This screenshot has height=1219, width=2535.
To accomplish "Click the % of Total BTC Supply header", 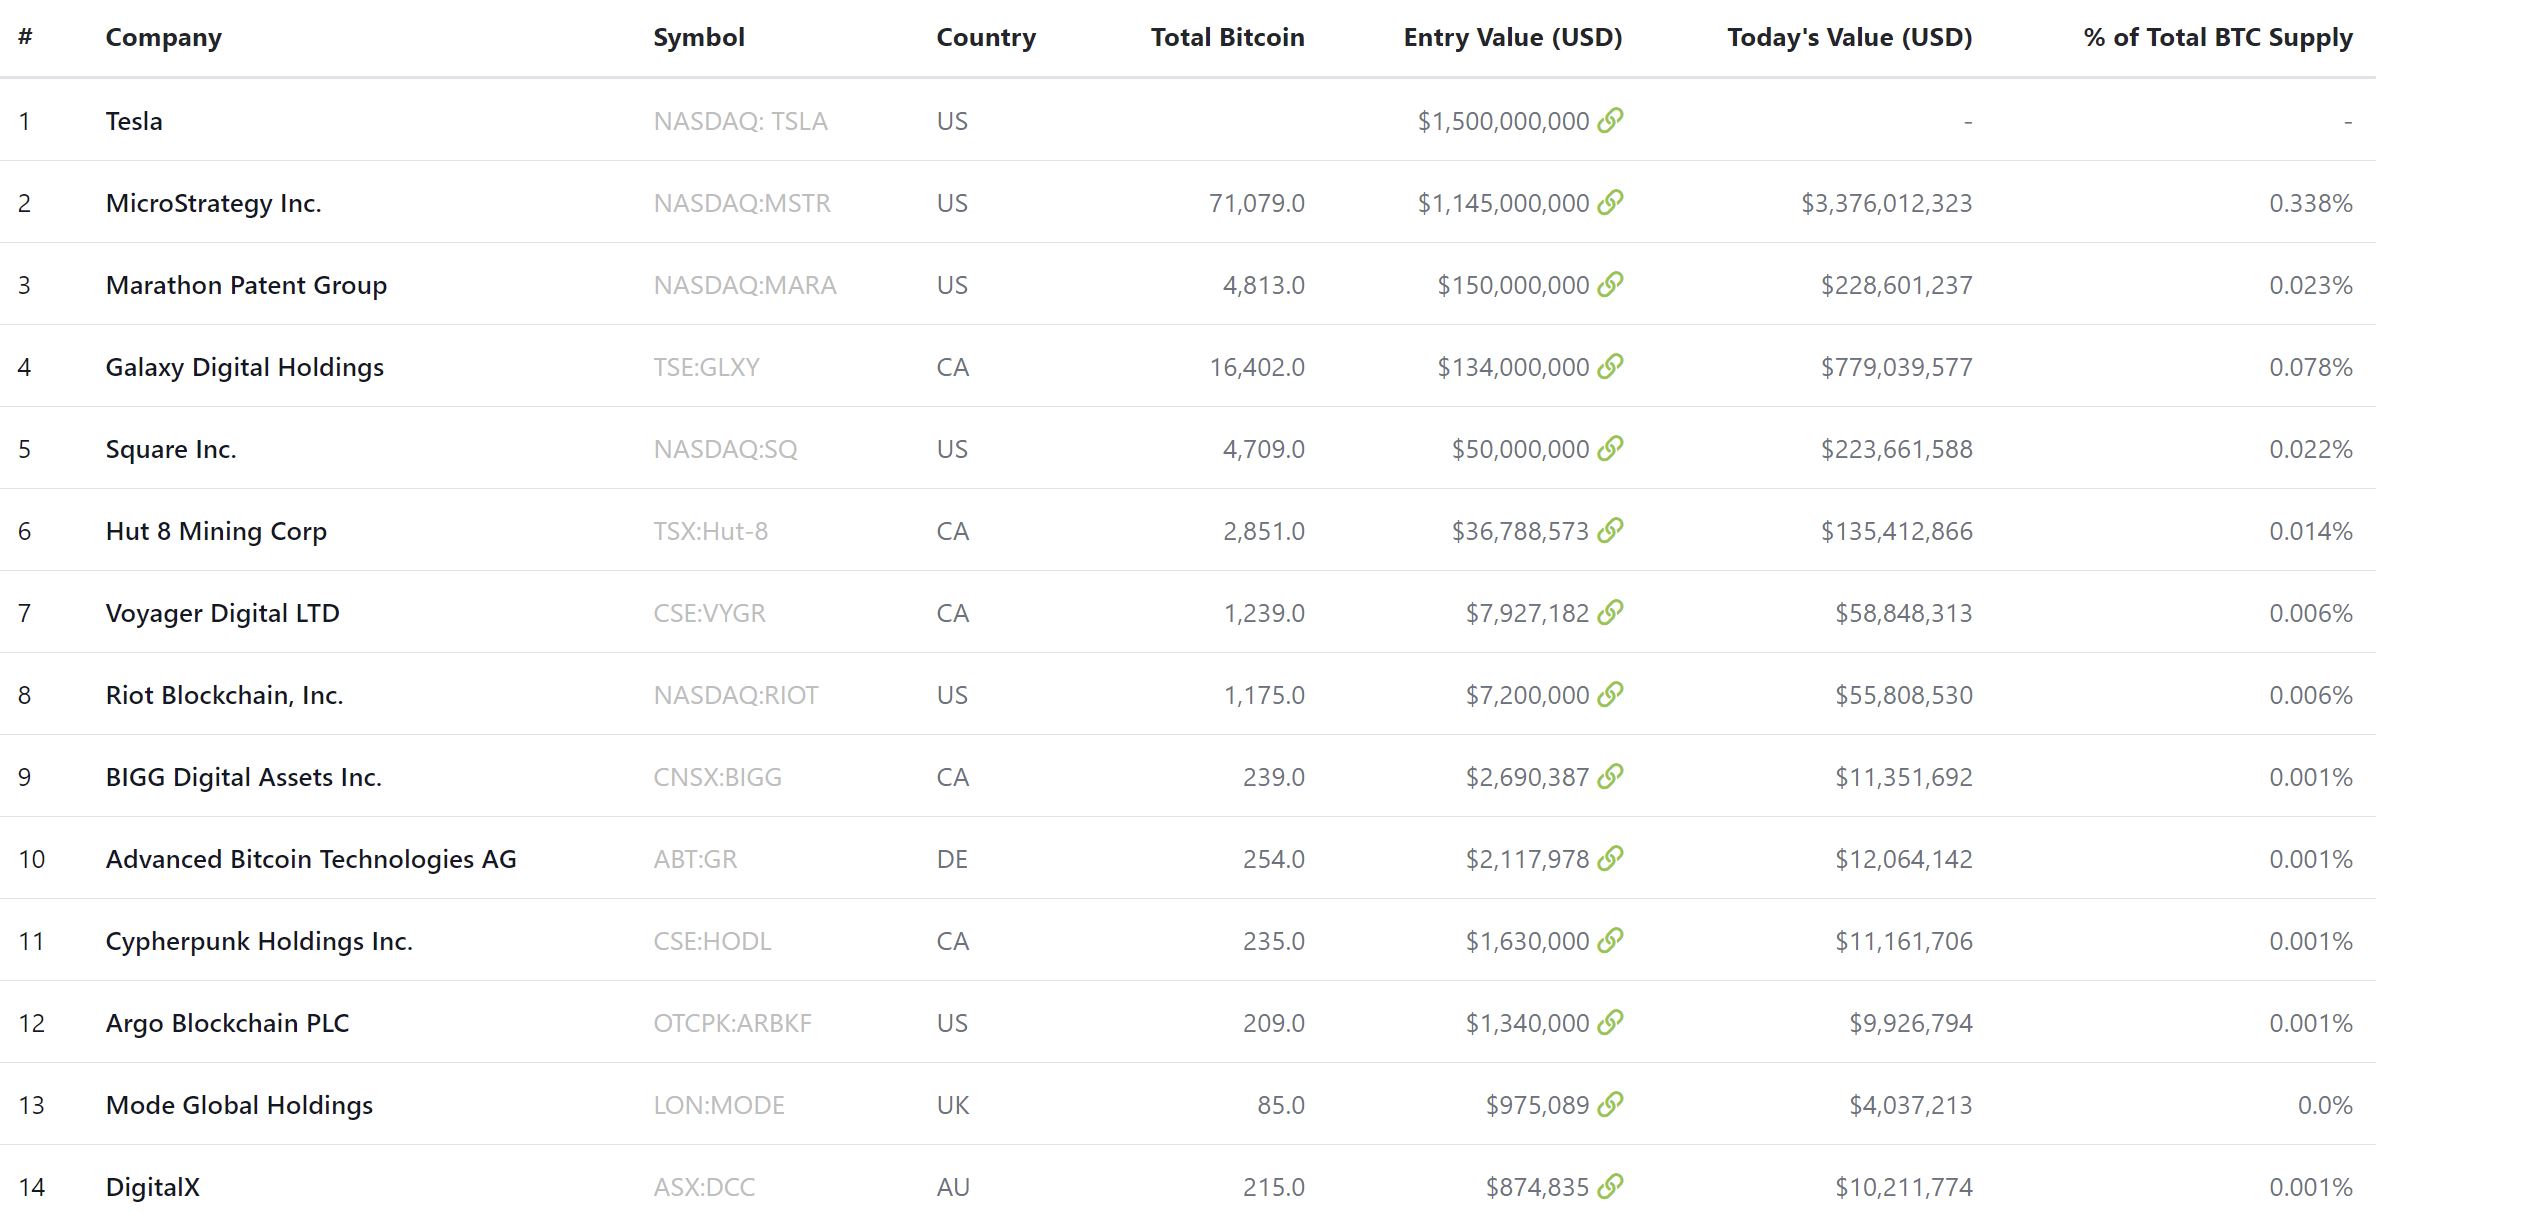I will pos(2217,38).
